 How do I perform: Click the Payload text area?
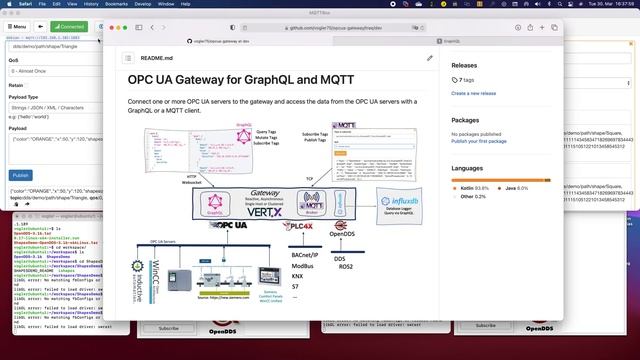click(55, 149)
